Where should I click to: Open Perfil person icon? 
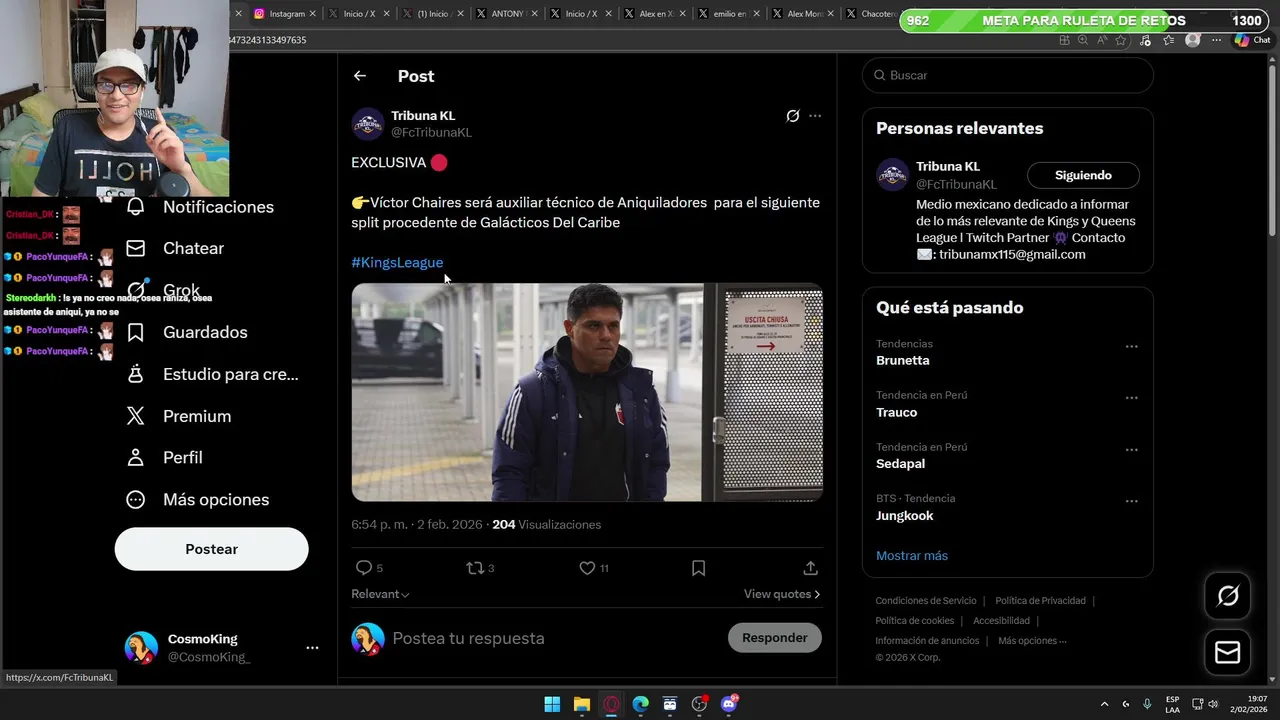[135, 457]
